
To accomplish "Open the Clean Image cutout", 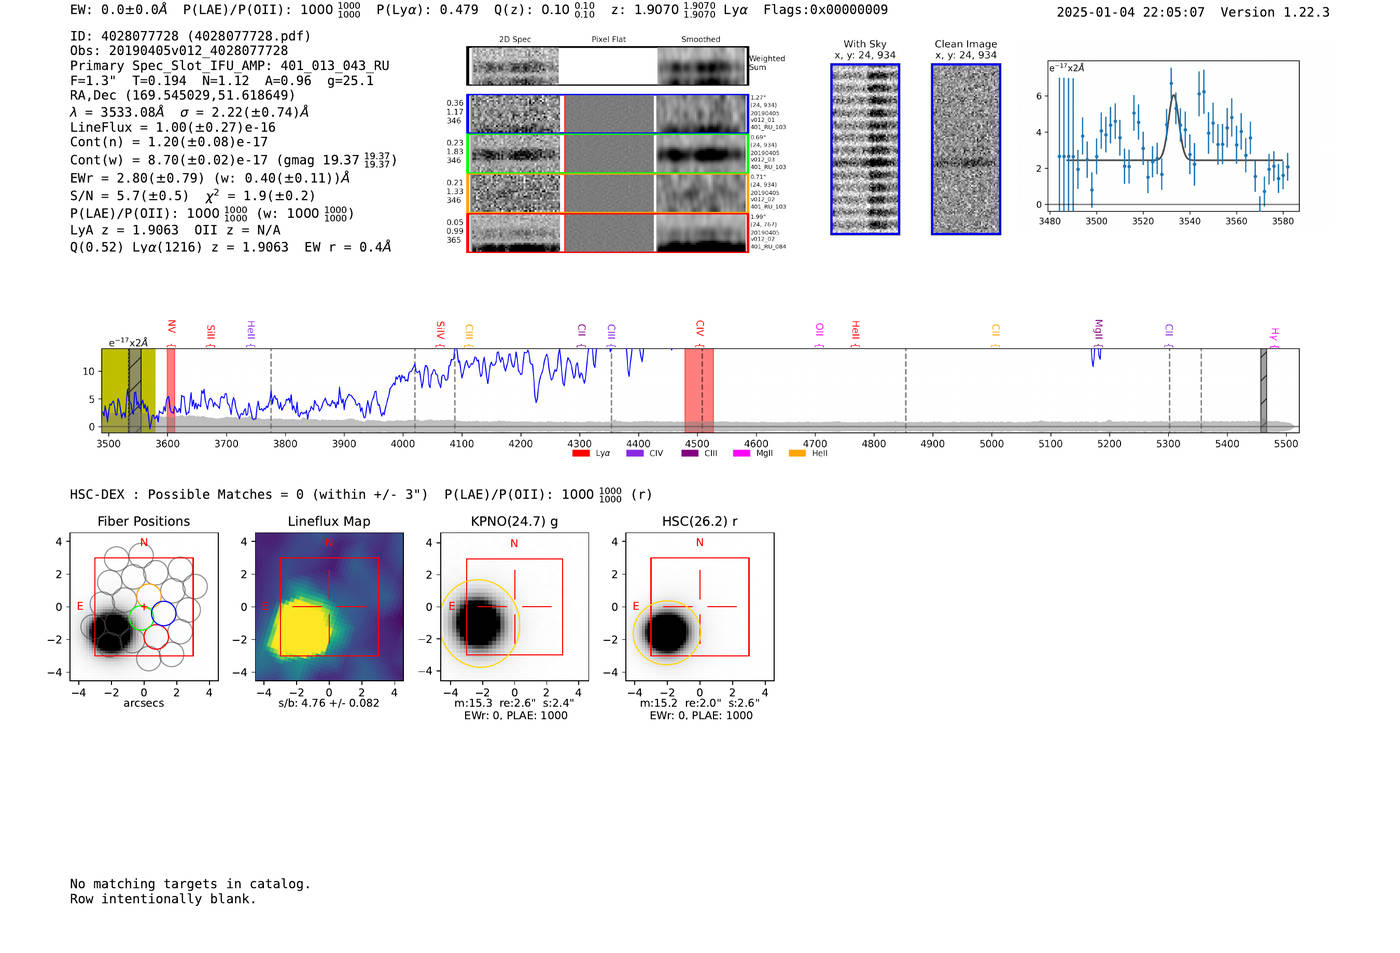I will click(966, 149).
